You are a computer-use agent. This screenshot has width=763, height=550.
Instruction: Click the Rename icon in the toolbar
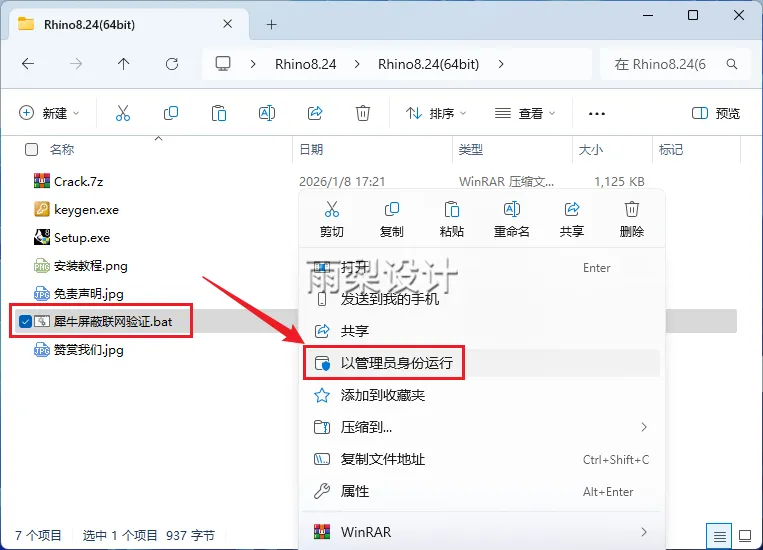[267, 113]
